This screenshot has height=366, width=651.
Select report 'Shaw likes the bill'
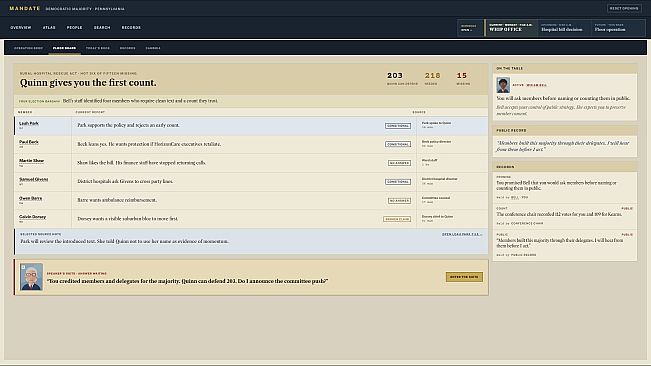[x=142, y=163]
